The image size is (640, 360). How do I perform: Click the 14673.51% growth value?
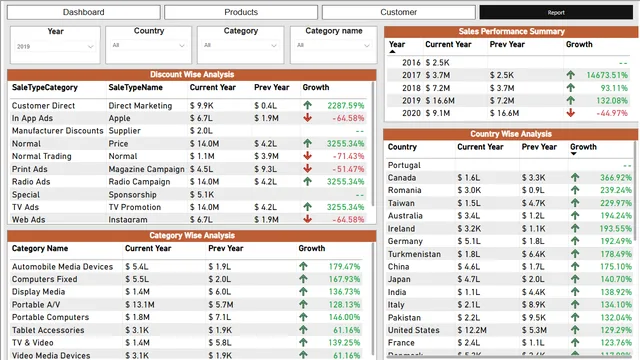click(x=607, y=75)
